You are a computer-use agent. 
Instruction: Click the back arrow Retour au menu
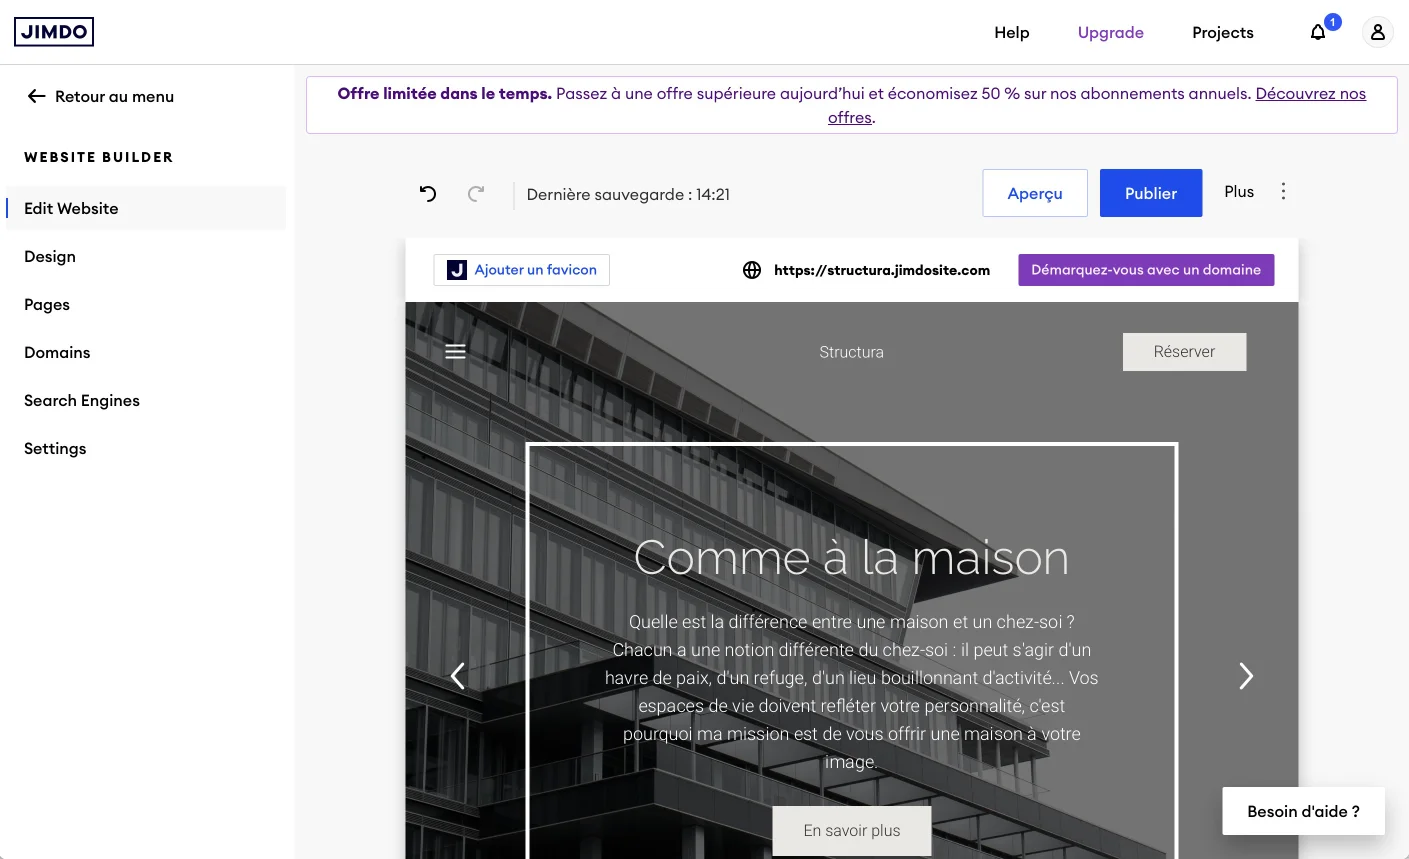37,96
